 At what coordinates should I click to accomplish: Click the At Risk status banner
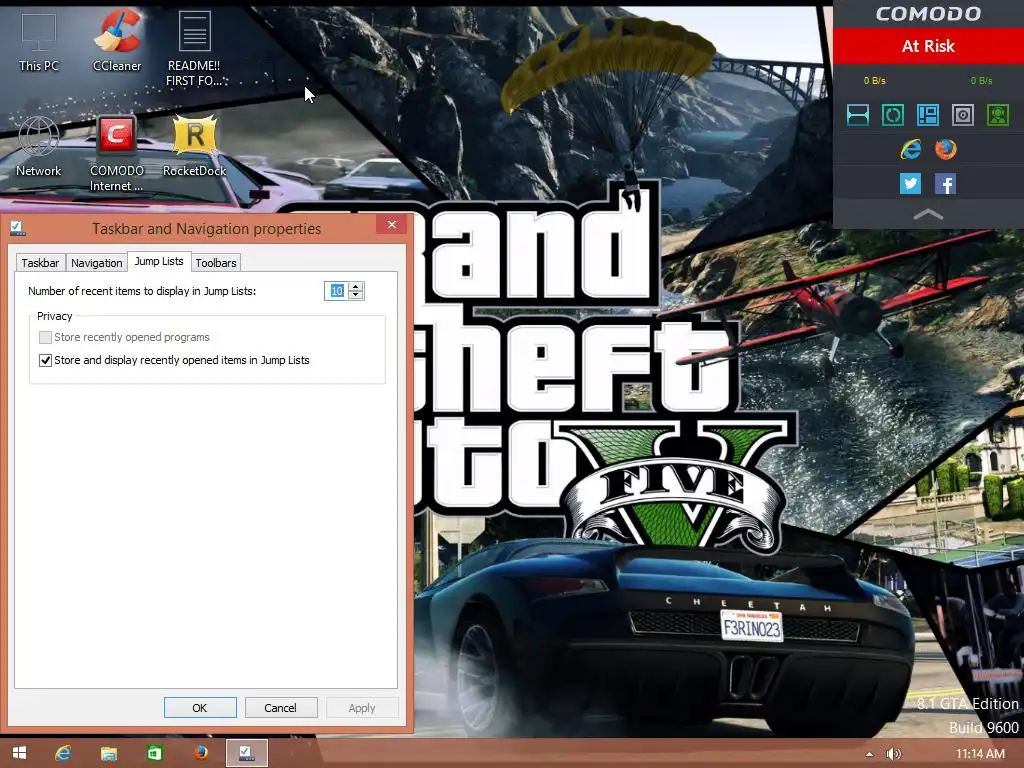click(x=928, y=46)
